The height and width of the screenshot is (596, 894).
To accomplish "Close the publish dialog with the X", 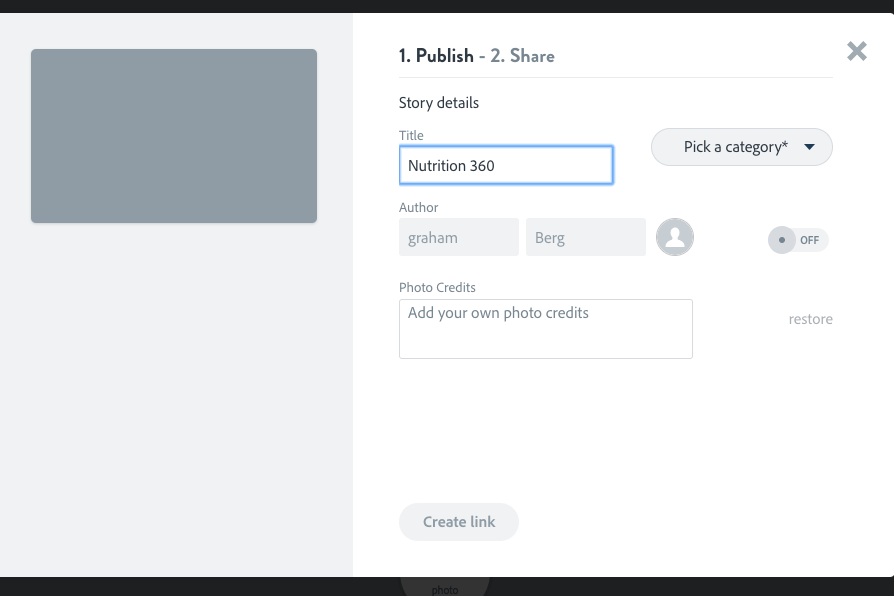I will (x=856, y=51).
